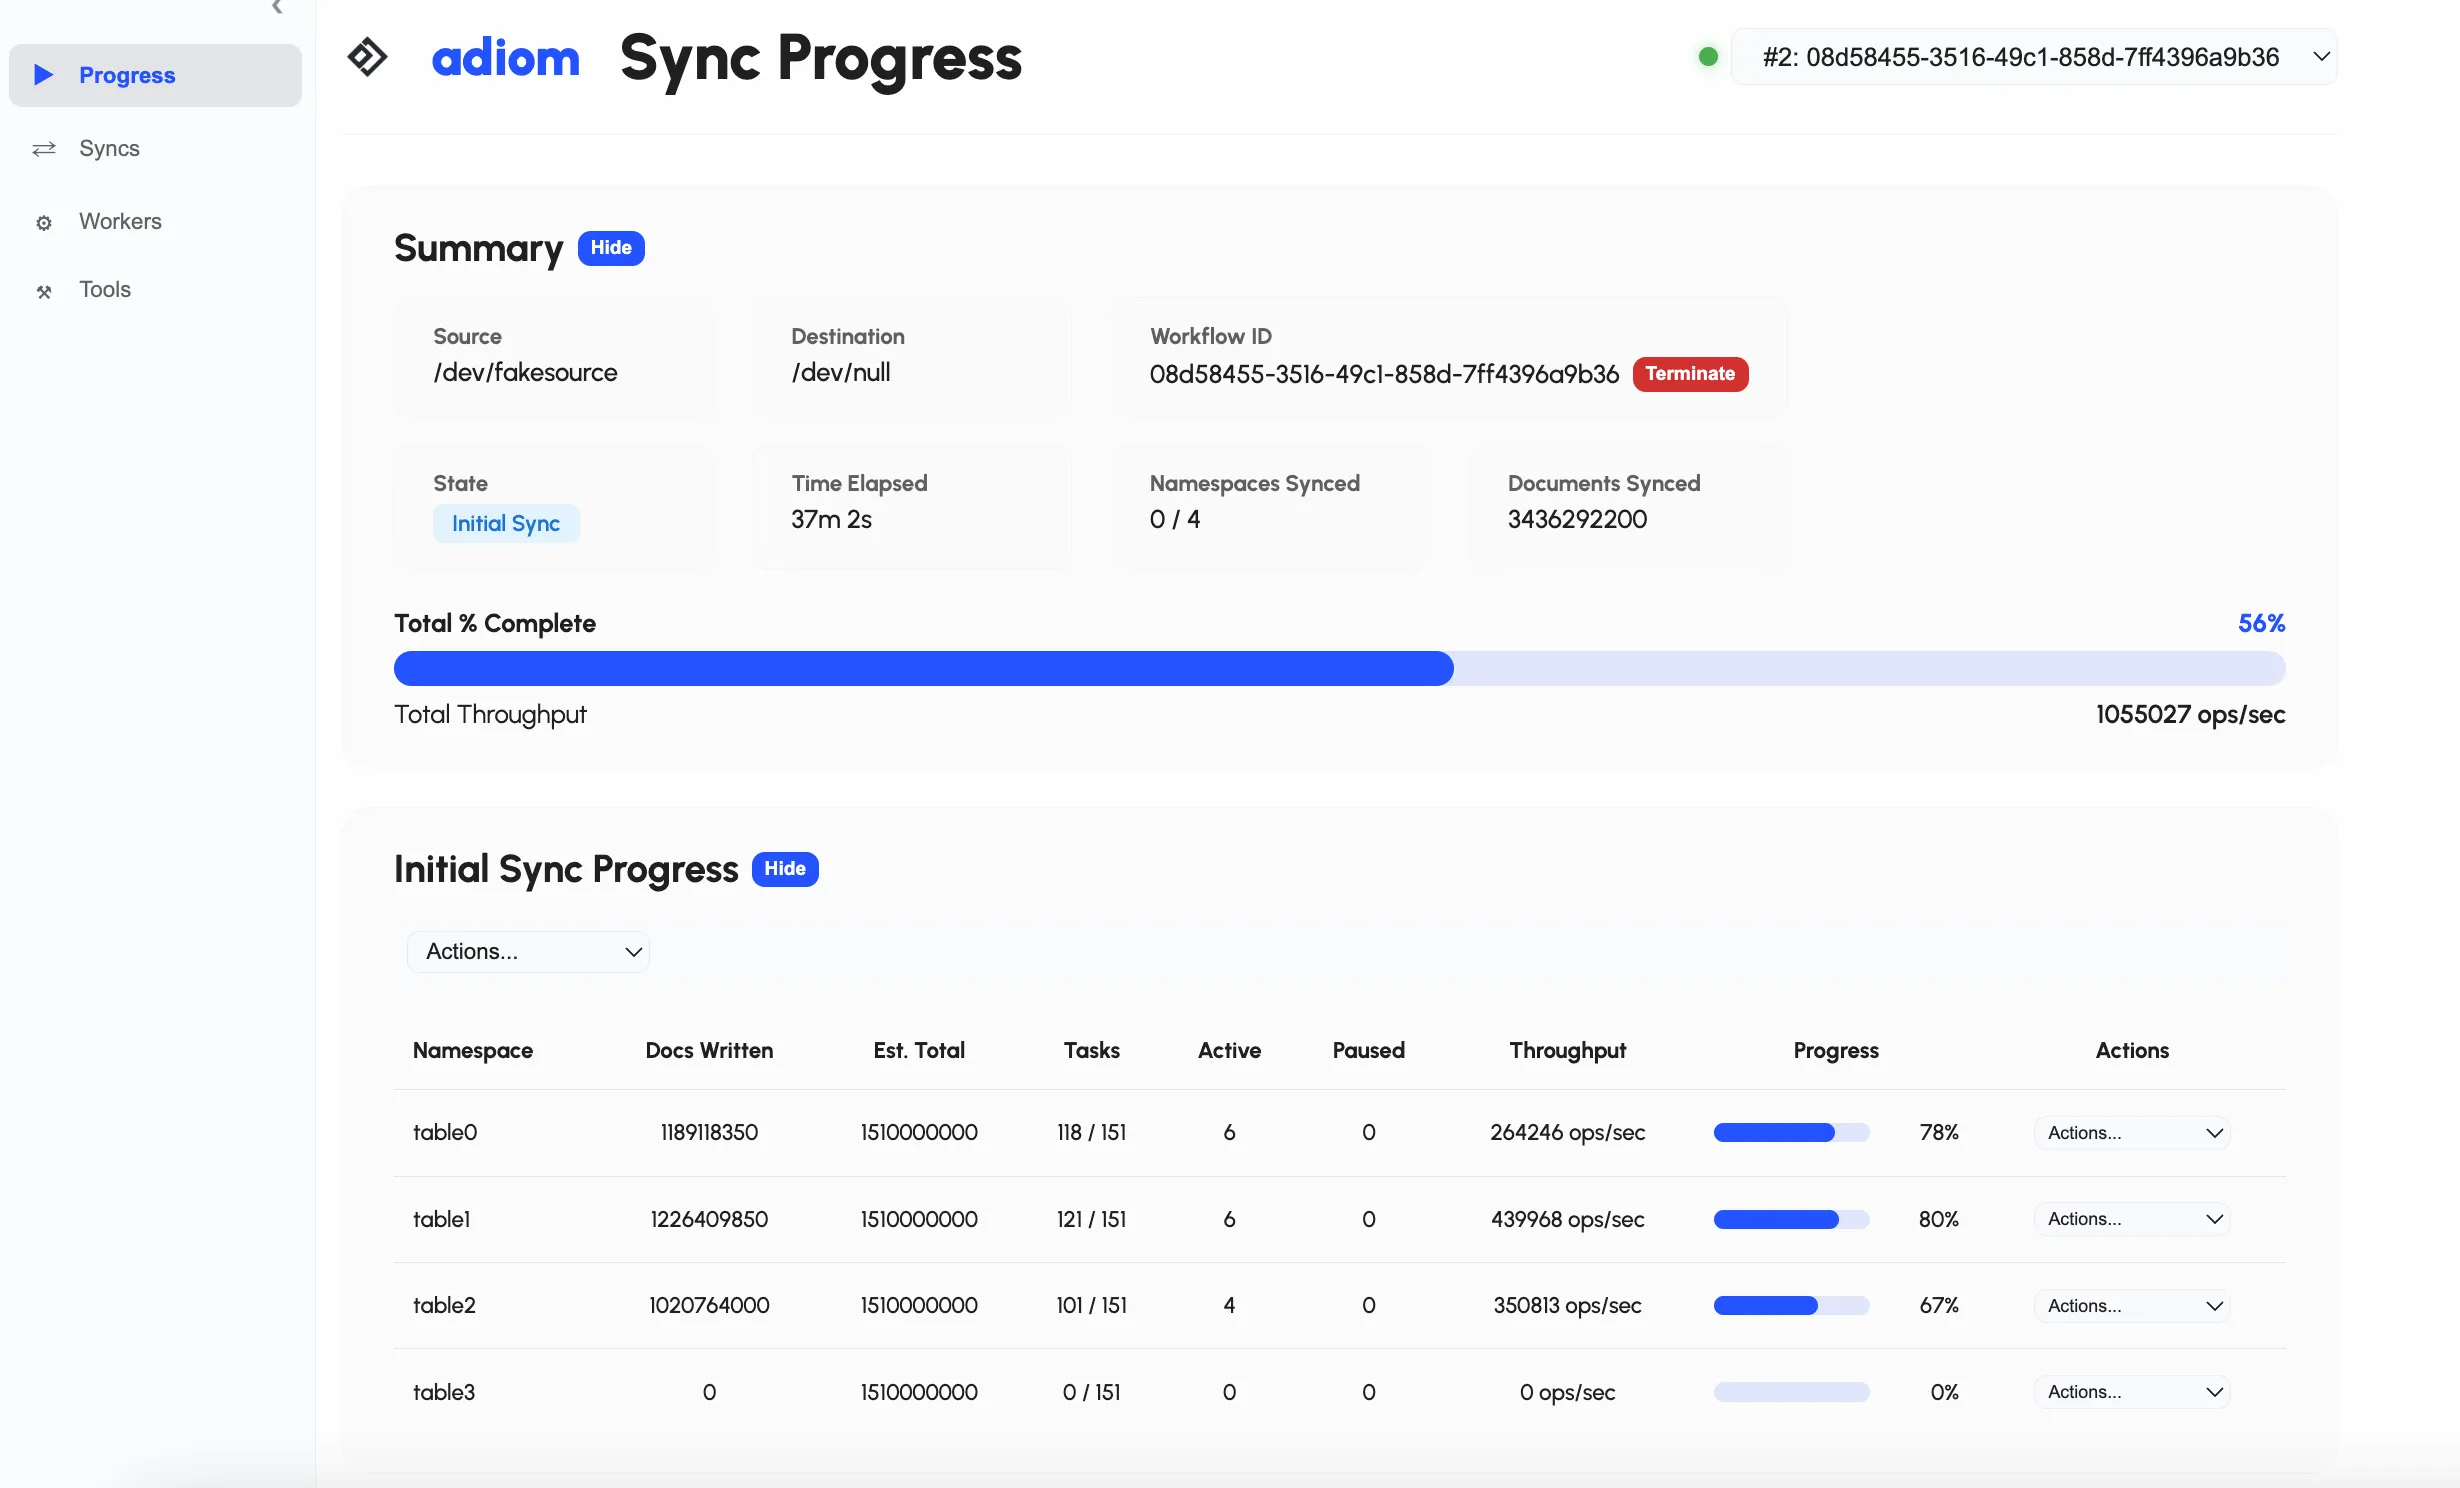Image resolution: width=2460 pixels, height=1488 pixels.
Task: Click the table1 progress bar
Action: pos(1791,1219)
